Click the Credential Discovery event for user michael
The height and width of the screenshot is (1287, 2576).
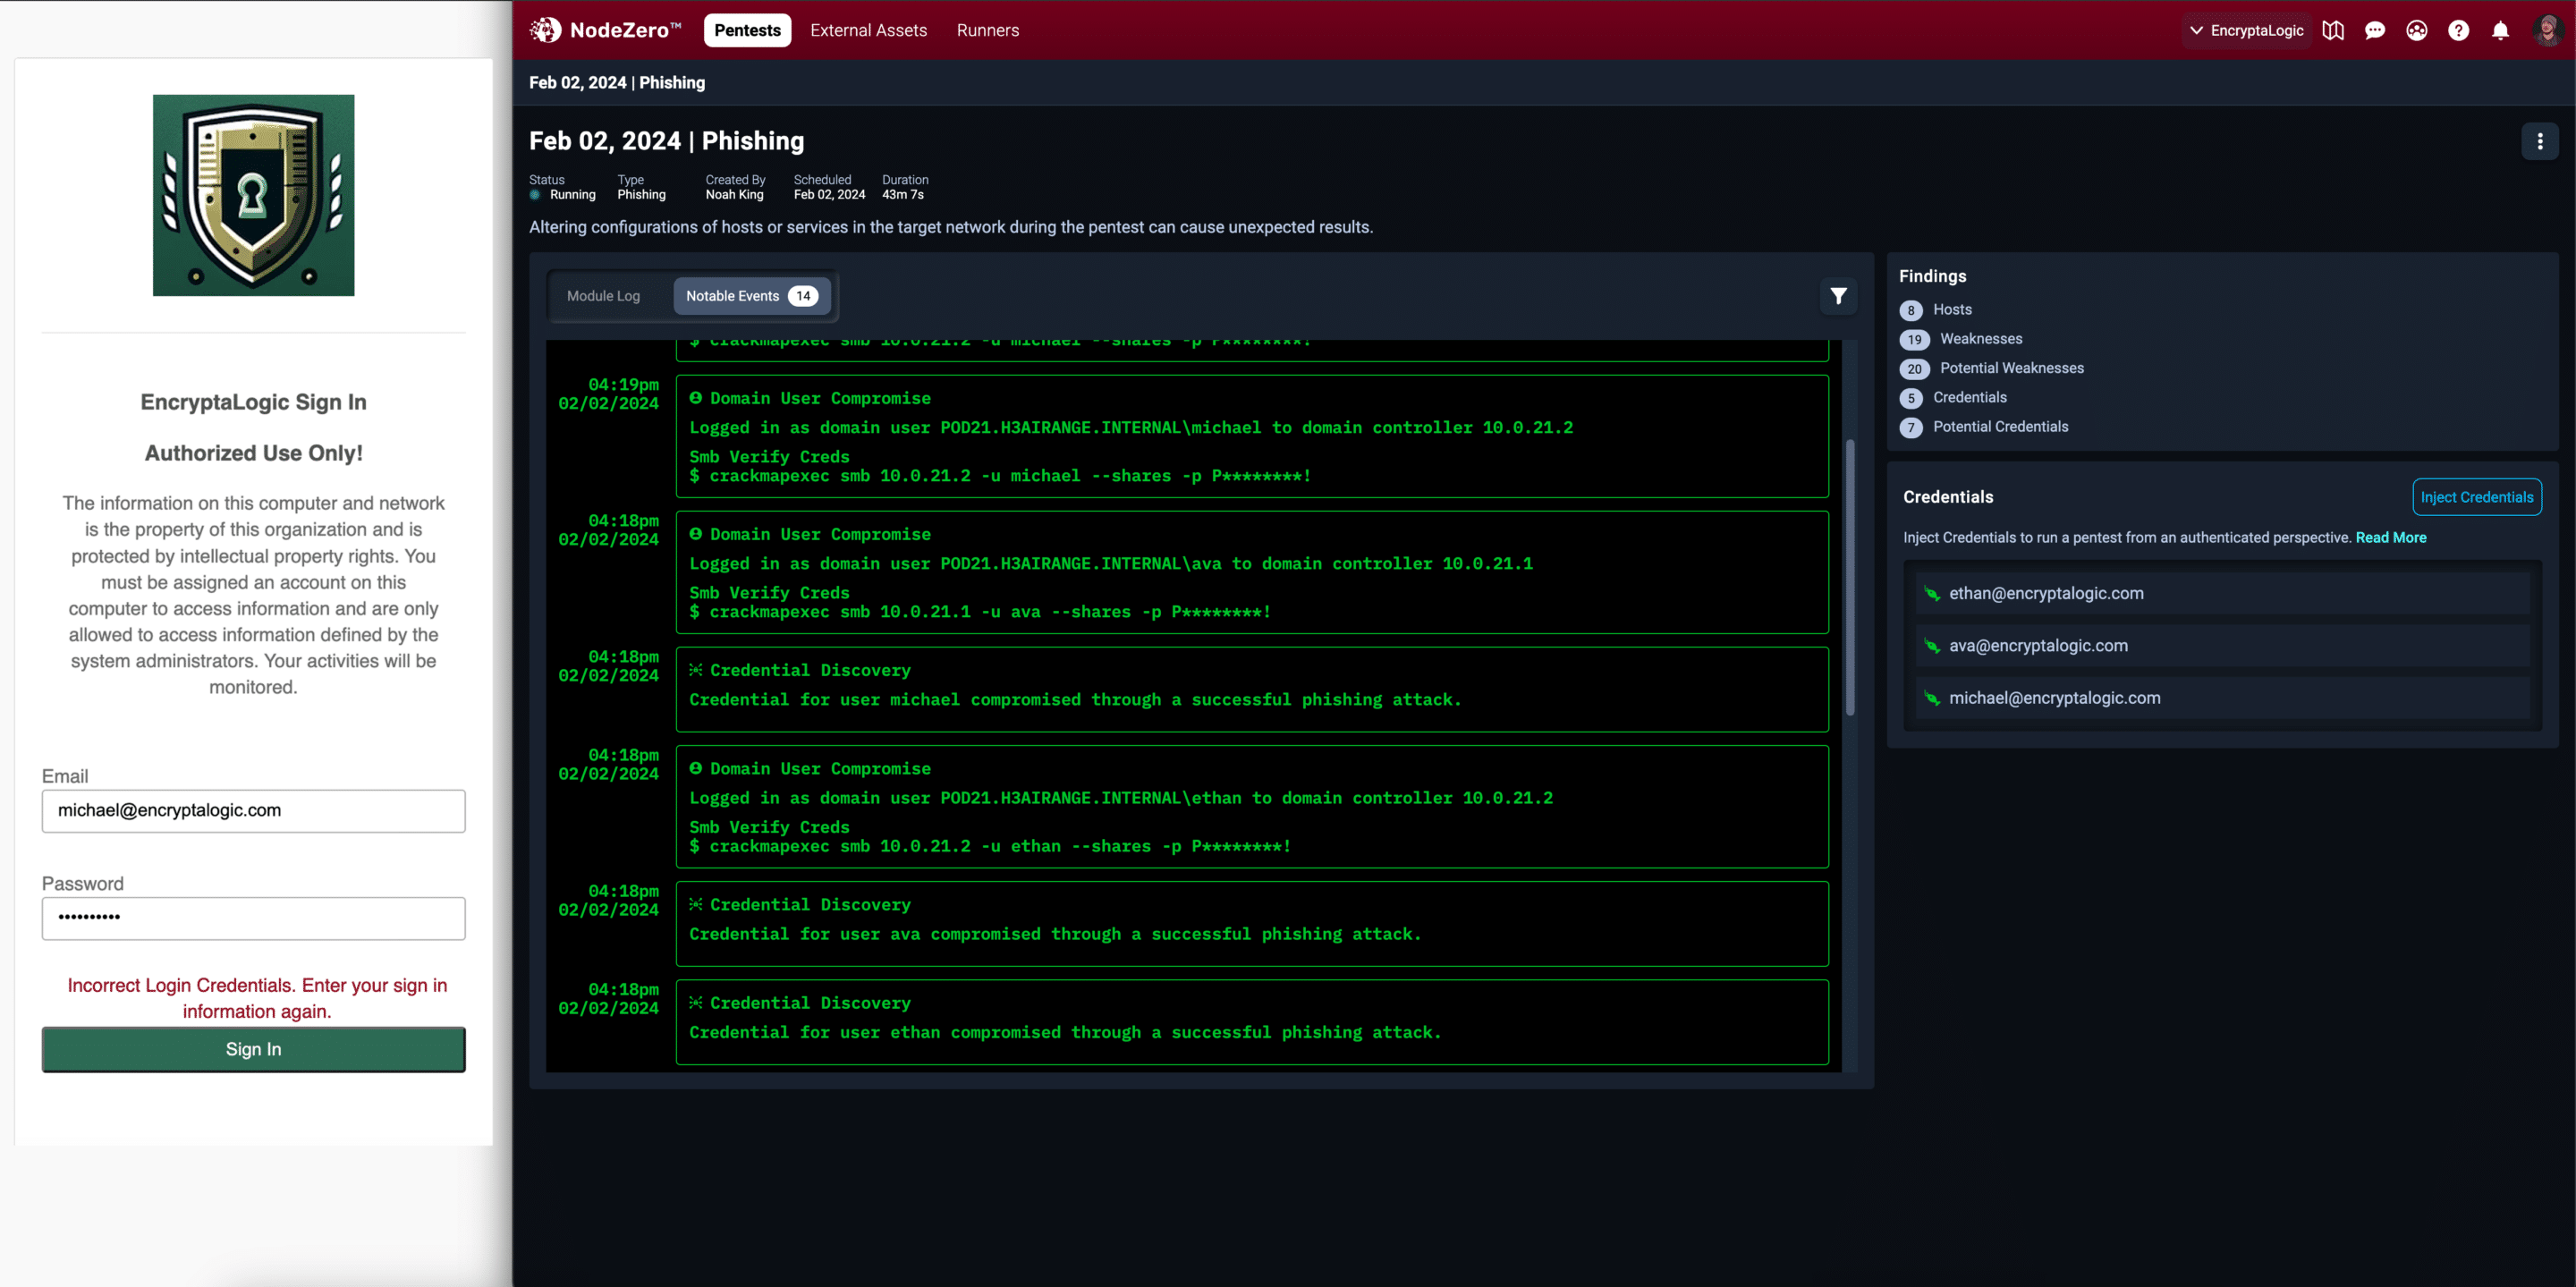coord(1252,689)
